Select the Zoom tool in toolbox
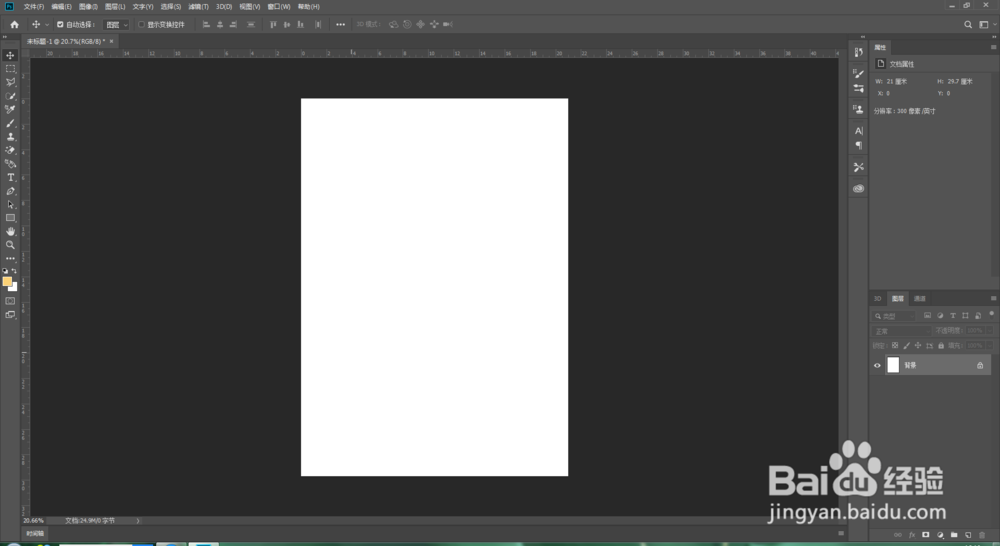The width and height of the screenshot is (1000, 546). 10,245
